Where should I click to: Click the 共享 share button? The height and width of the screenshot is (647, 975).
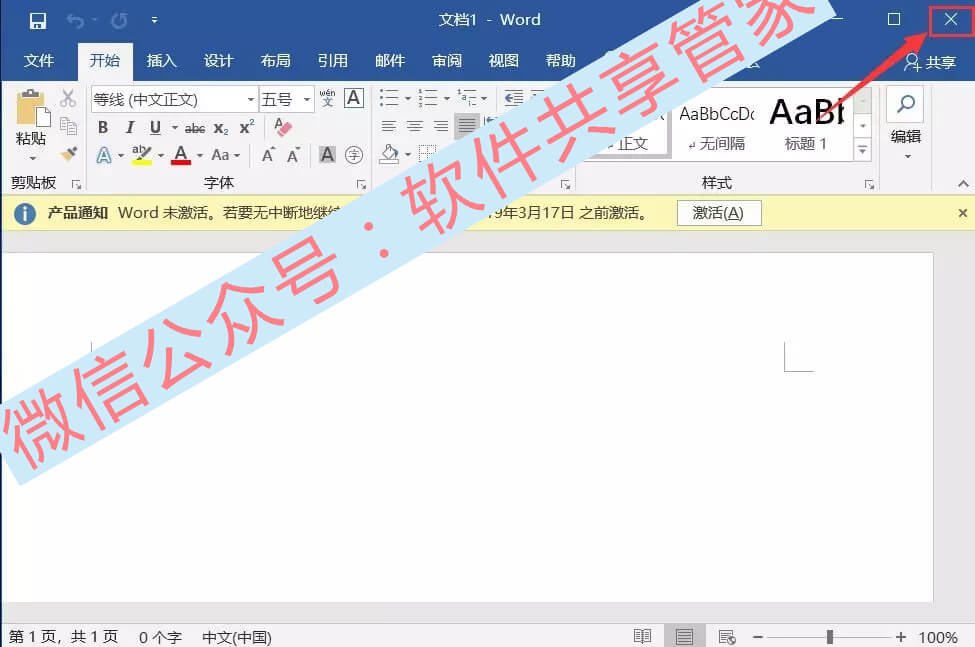tap(930, 62)
